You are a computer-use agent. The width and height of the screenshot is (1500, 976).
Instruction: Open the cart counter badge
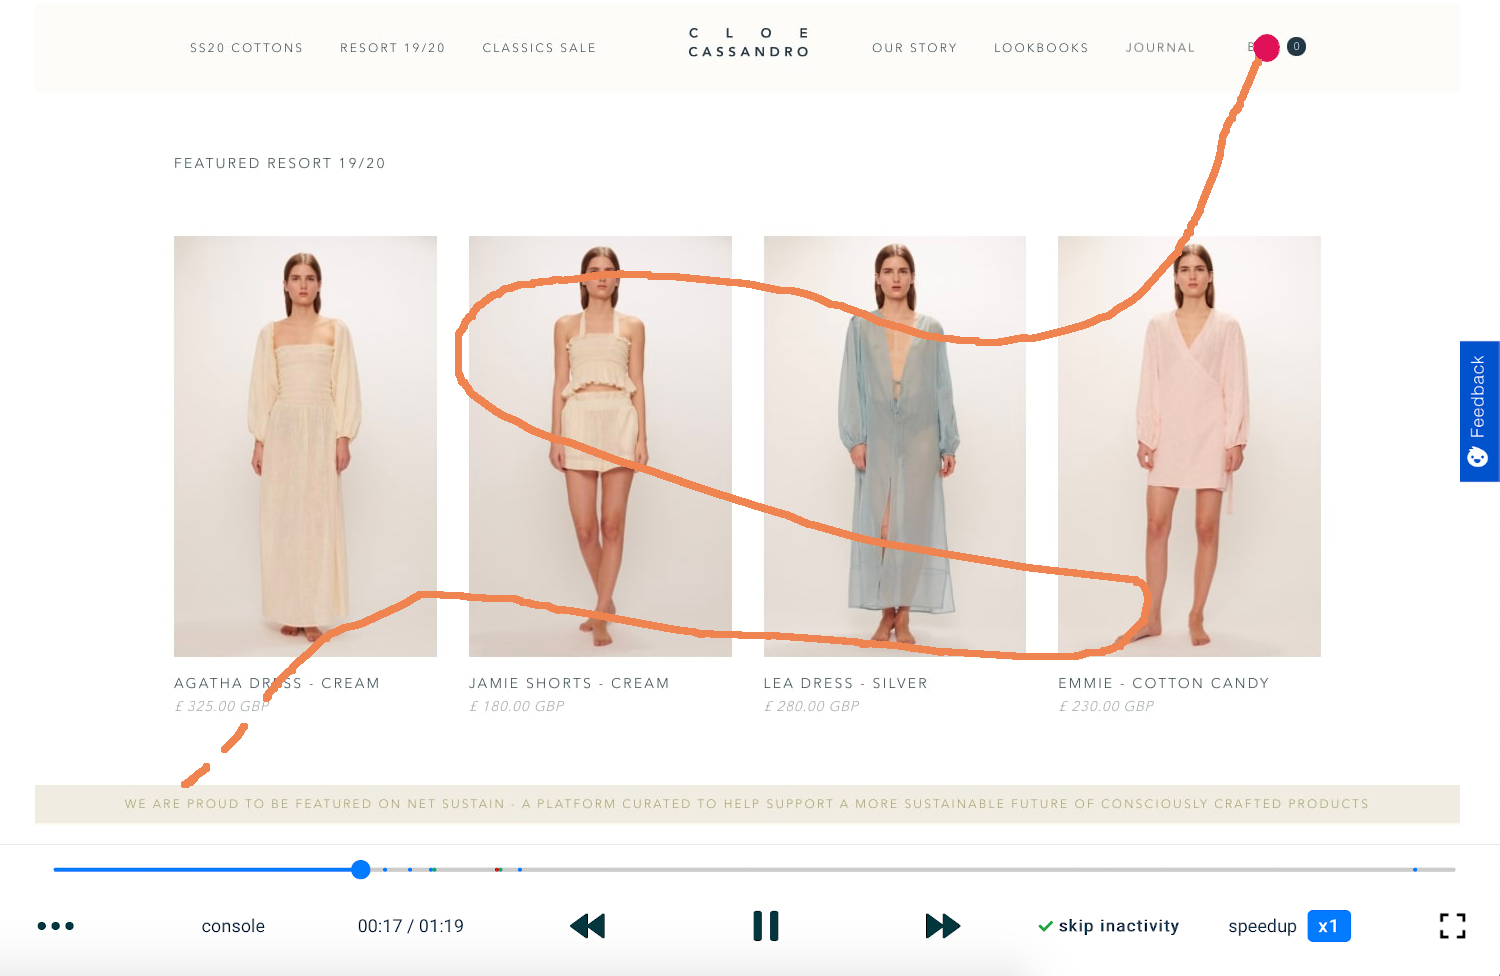[x=1296, y=46]
